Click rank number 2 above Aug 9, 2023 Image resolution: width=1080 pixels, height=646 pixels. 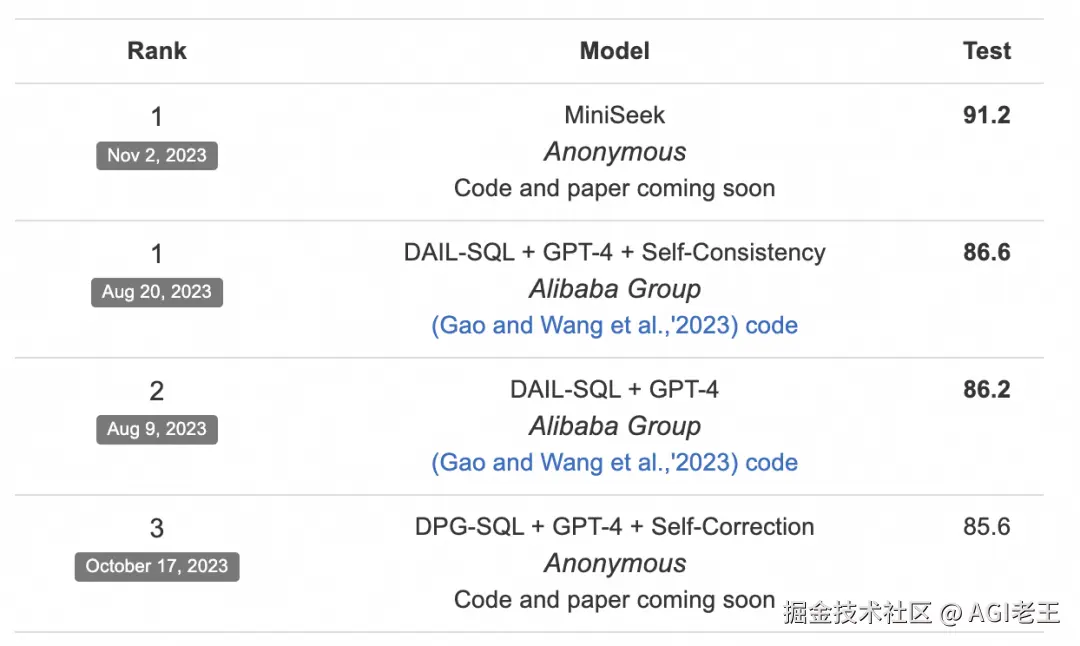pyautogui.click(x=157, y=391)
